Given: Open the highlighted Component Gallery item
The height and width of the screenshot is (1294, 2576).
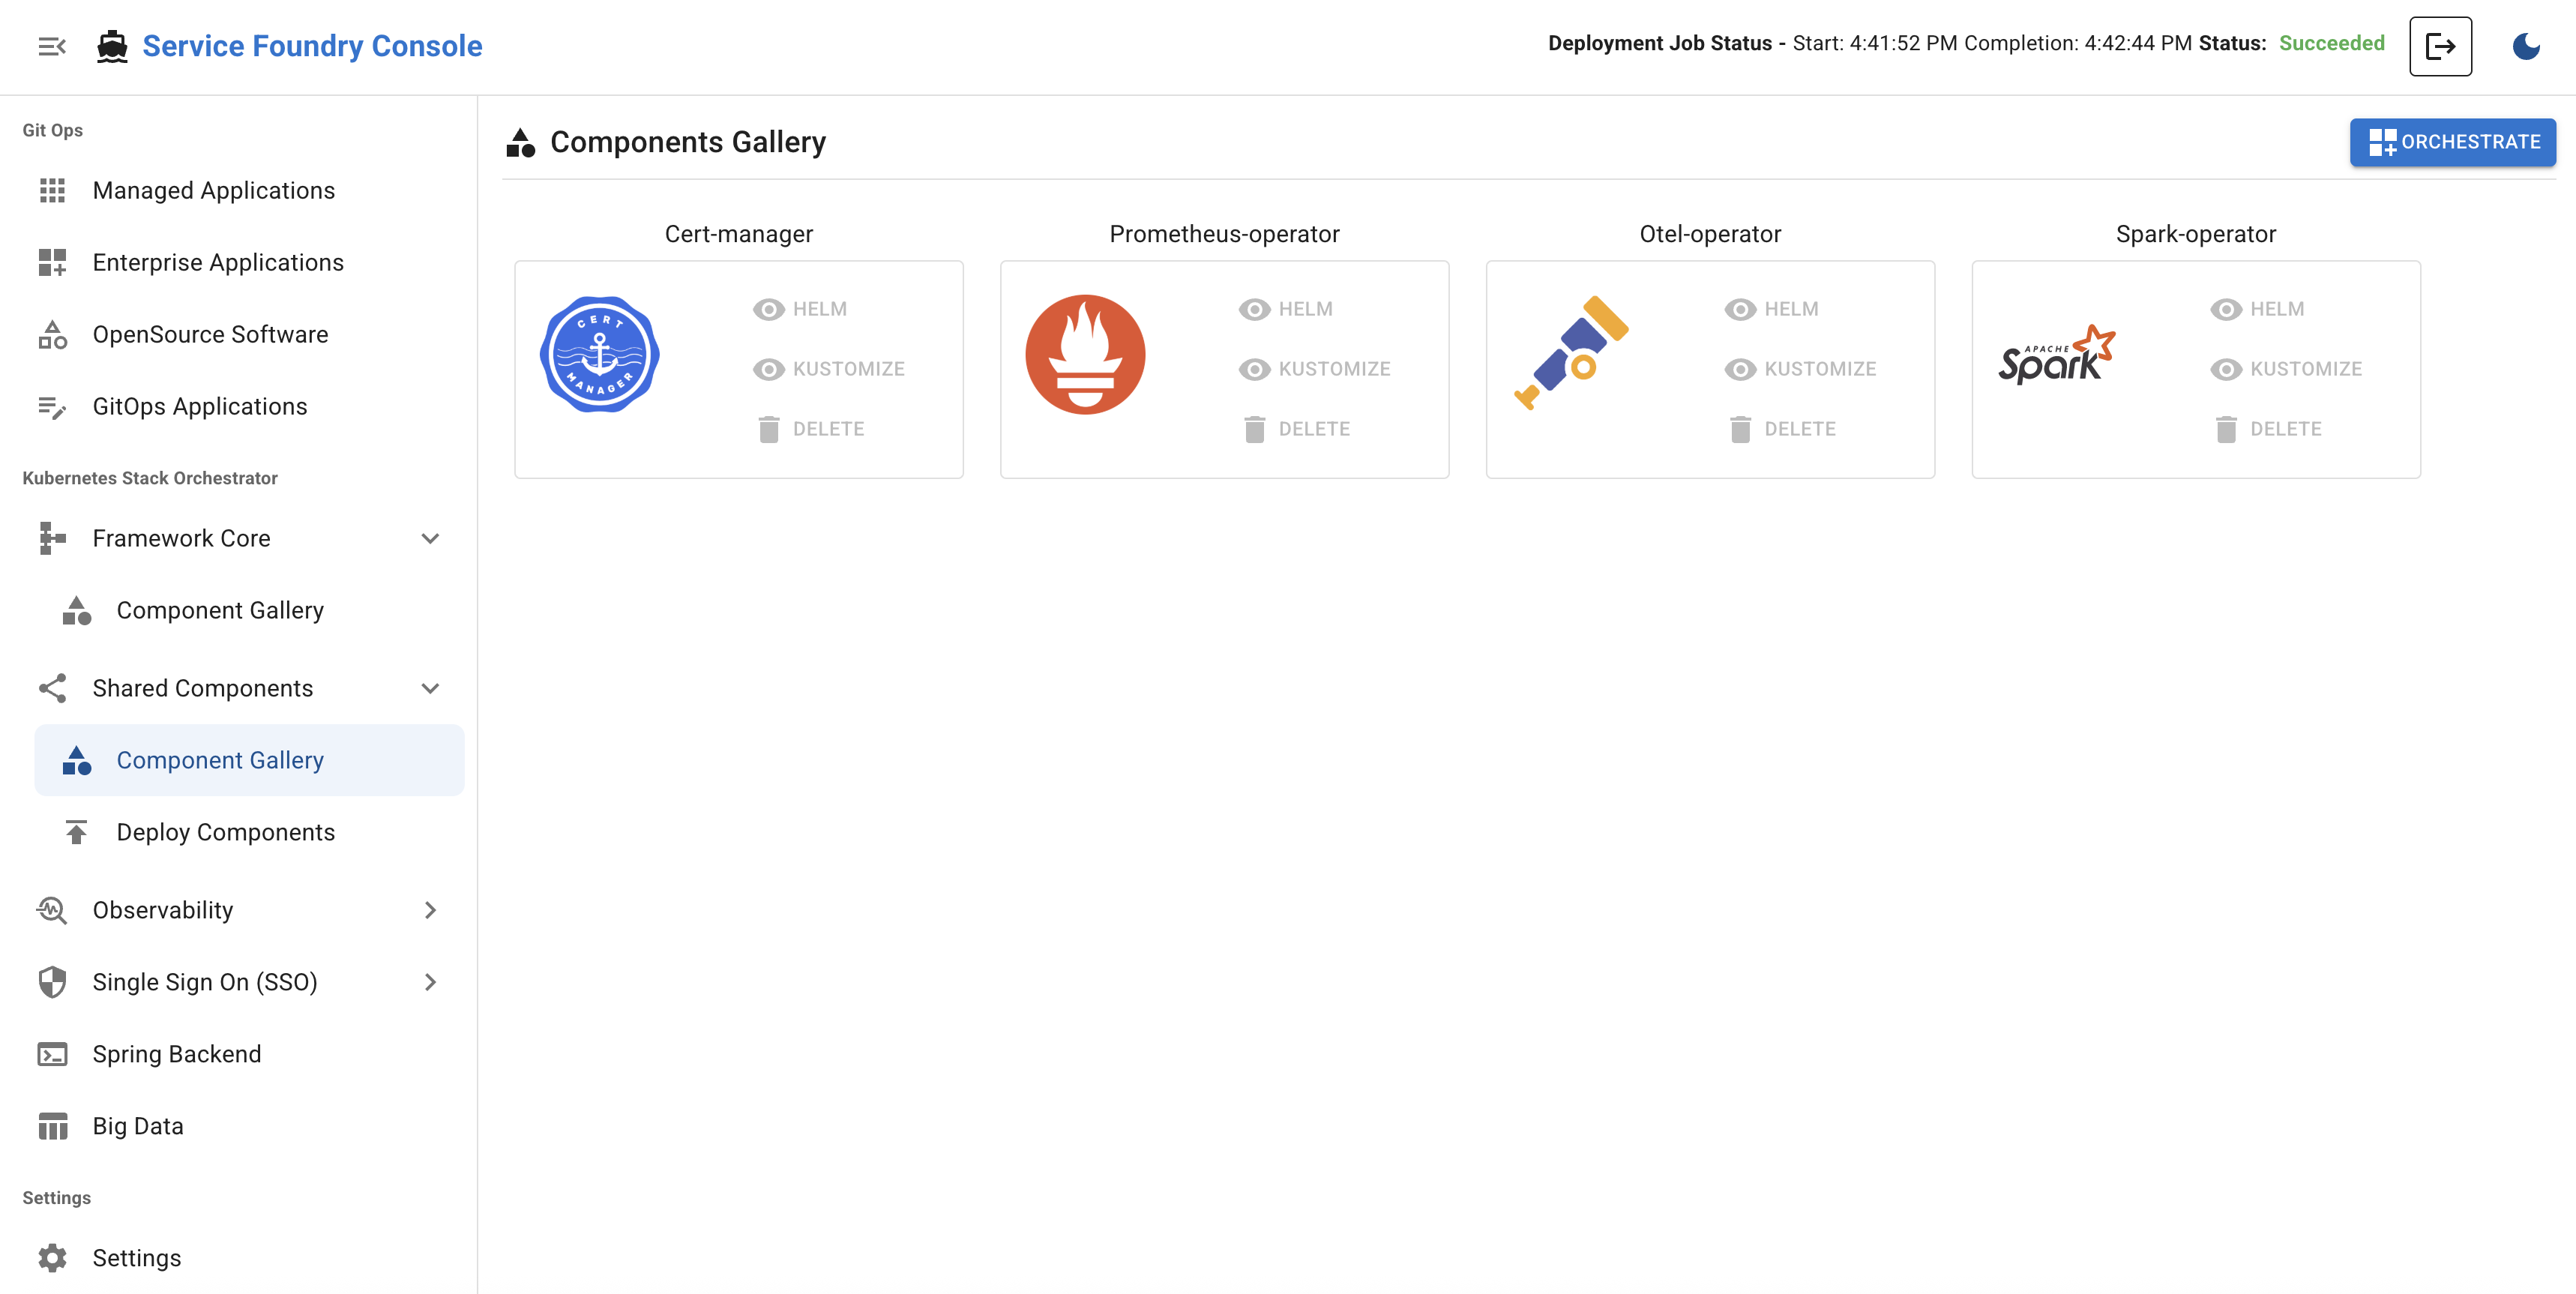Looking at the screenshot, I should [250, 760].
